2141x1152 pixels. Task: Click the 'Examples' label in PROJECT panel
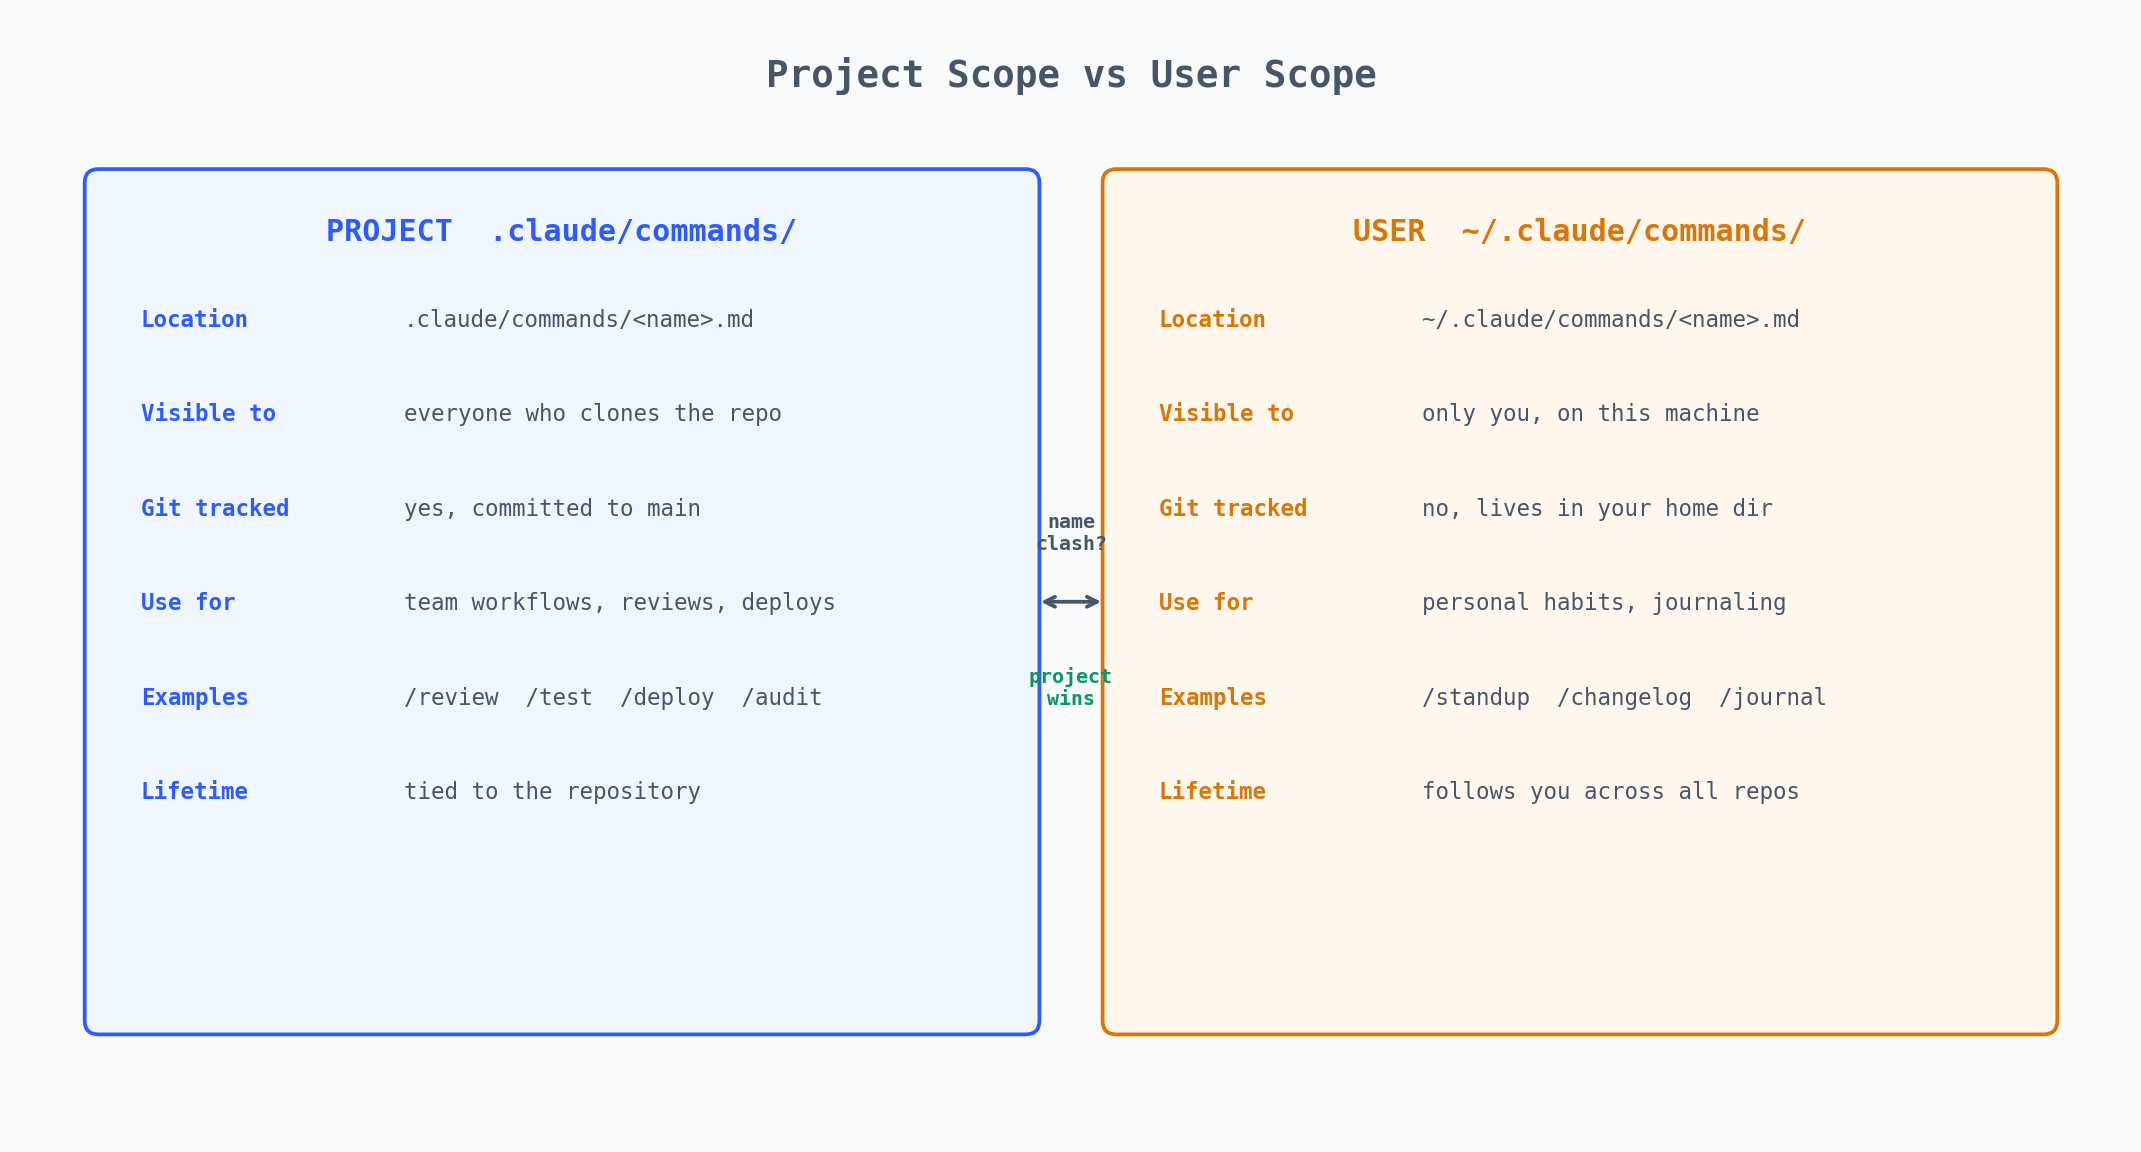(195, 698)
